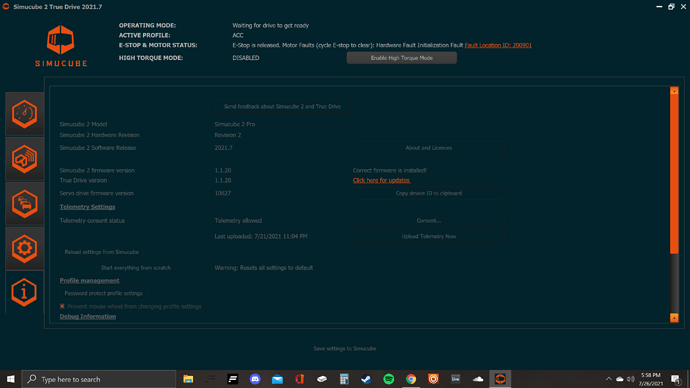Select the info sidebar icon
Image resolution: width=690 pixels, height=388 pixels.
click(x=25, y=292)
